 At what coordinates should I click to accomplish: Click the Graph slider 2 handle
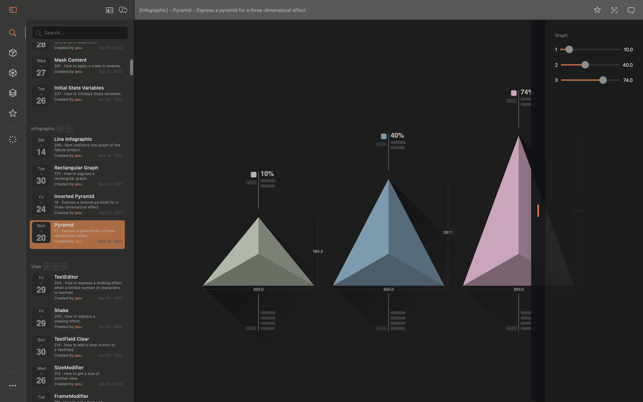click(x=585, y=65)
